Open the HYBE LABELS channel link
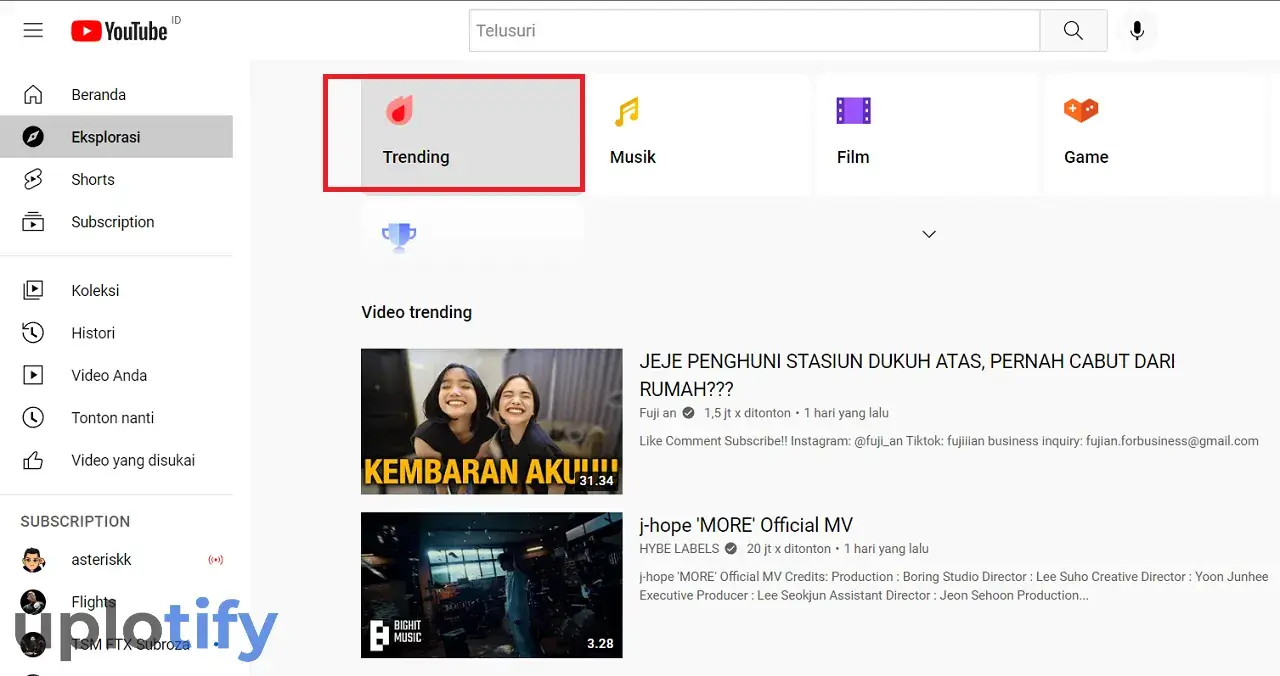1280x676 pixels. coord(679,549)
